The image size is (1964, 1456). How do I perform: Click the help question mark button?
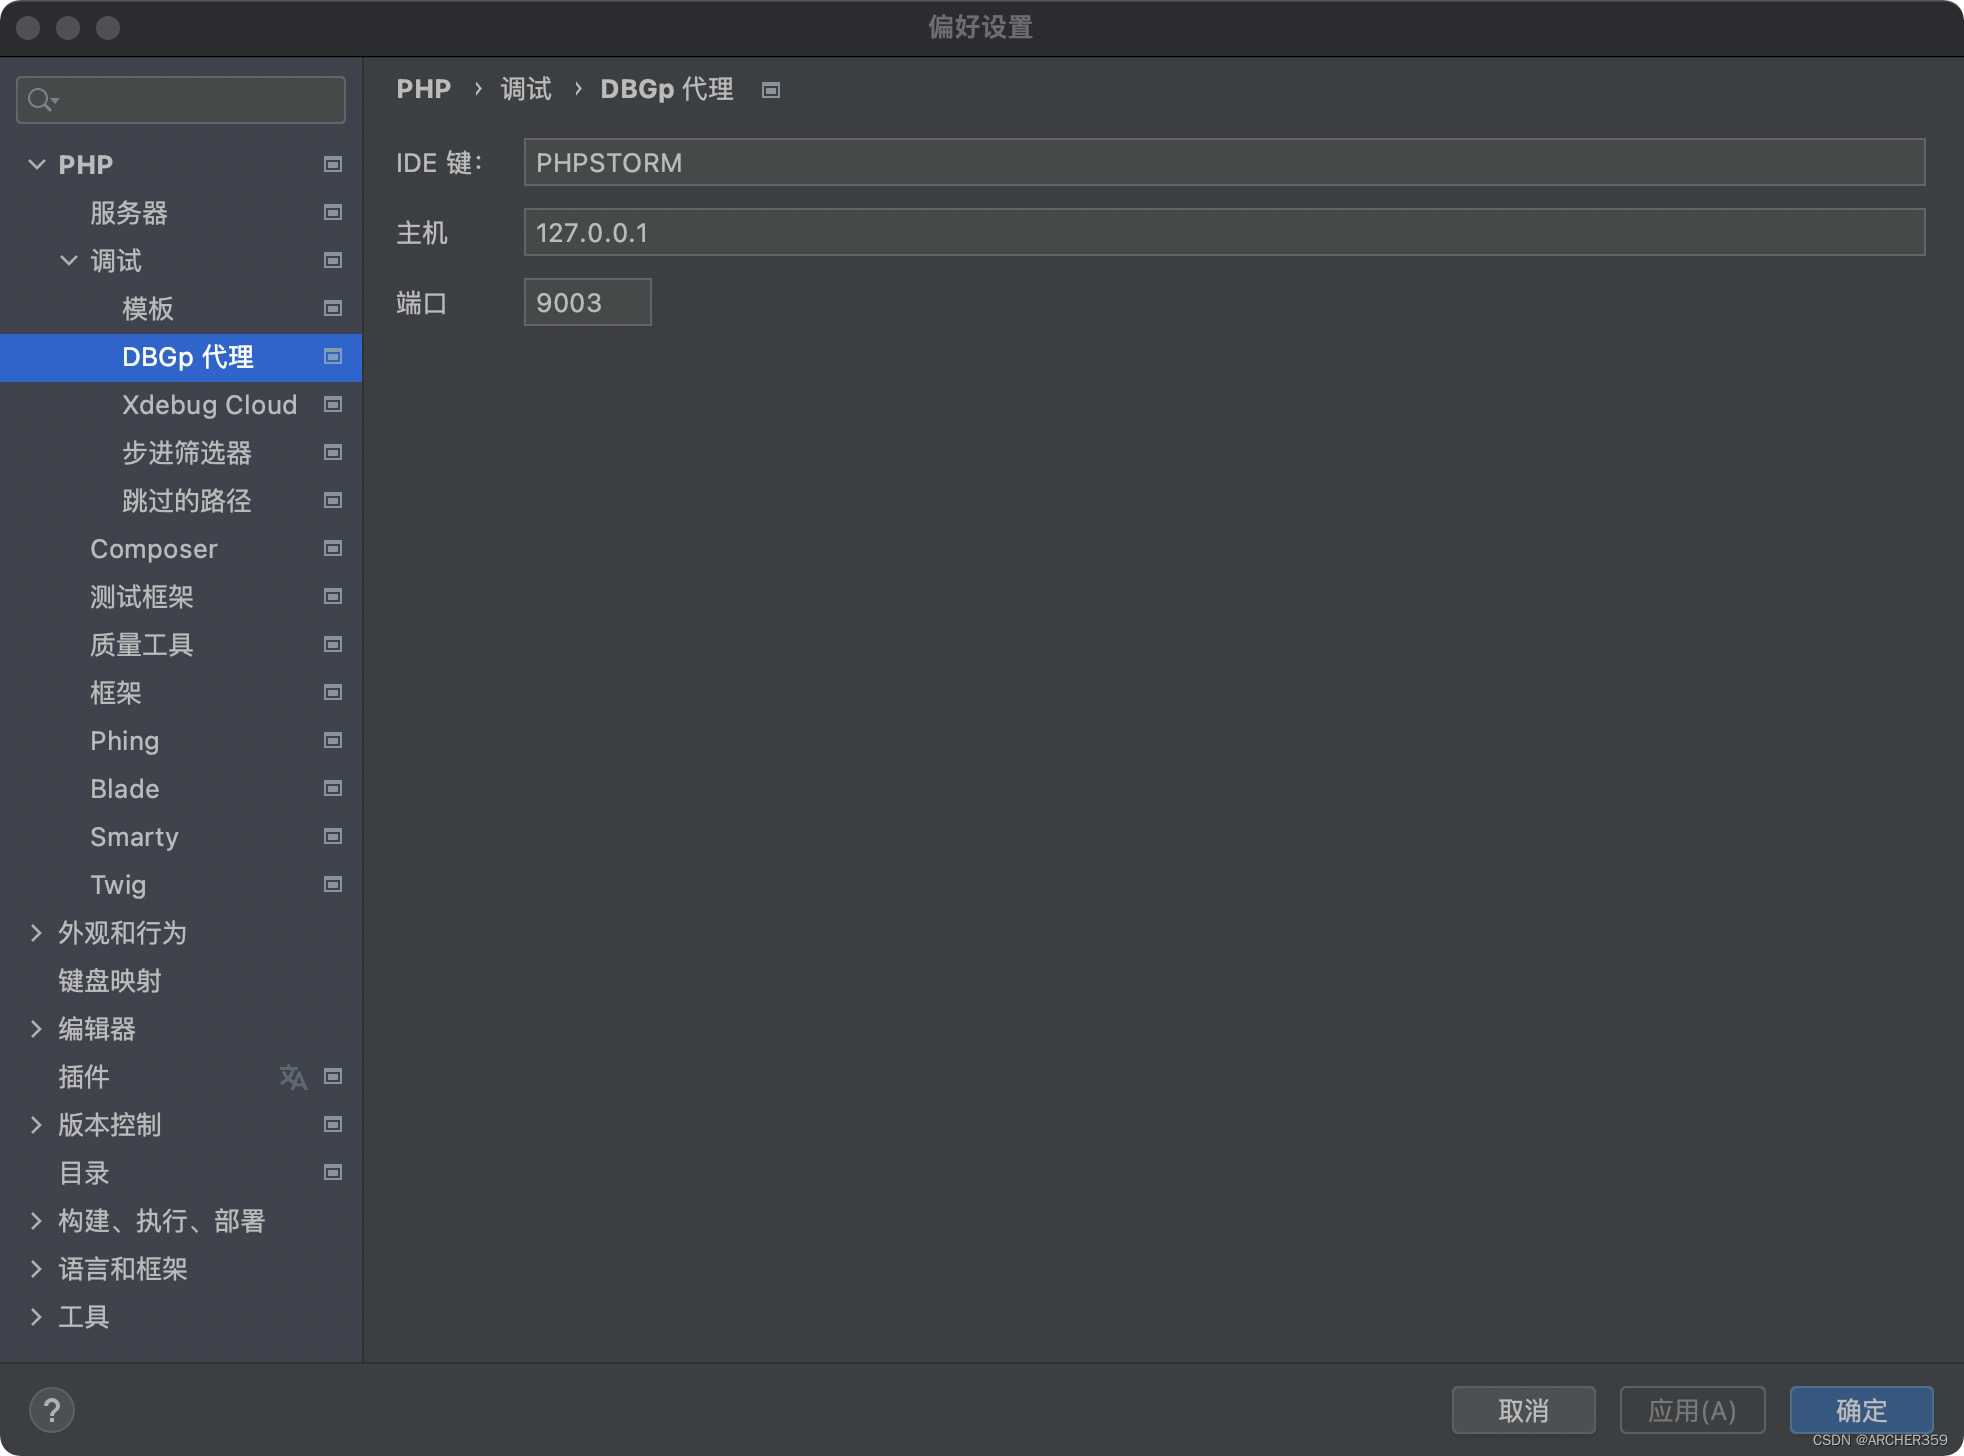52,1411
